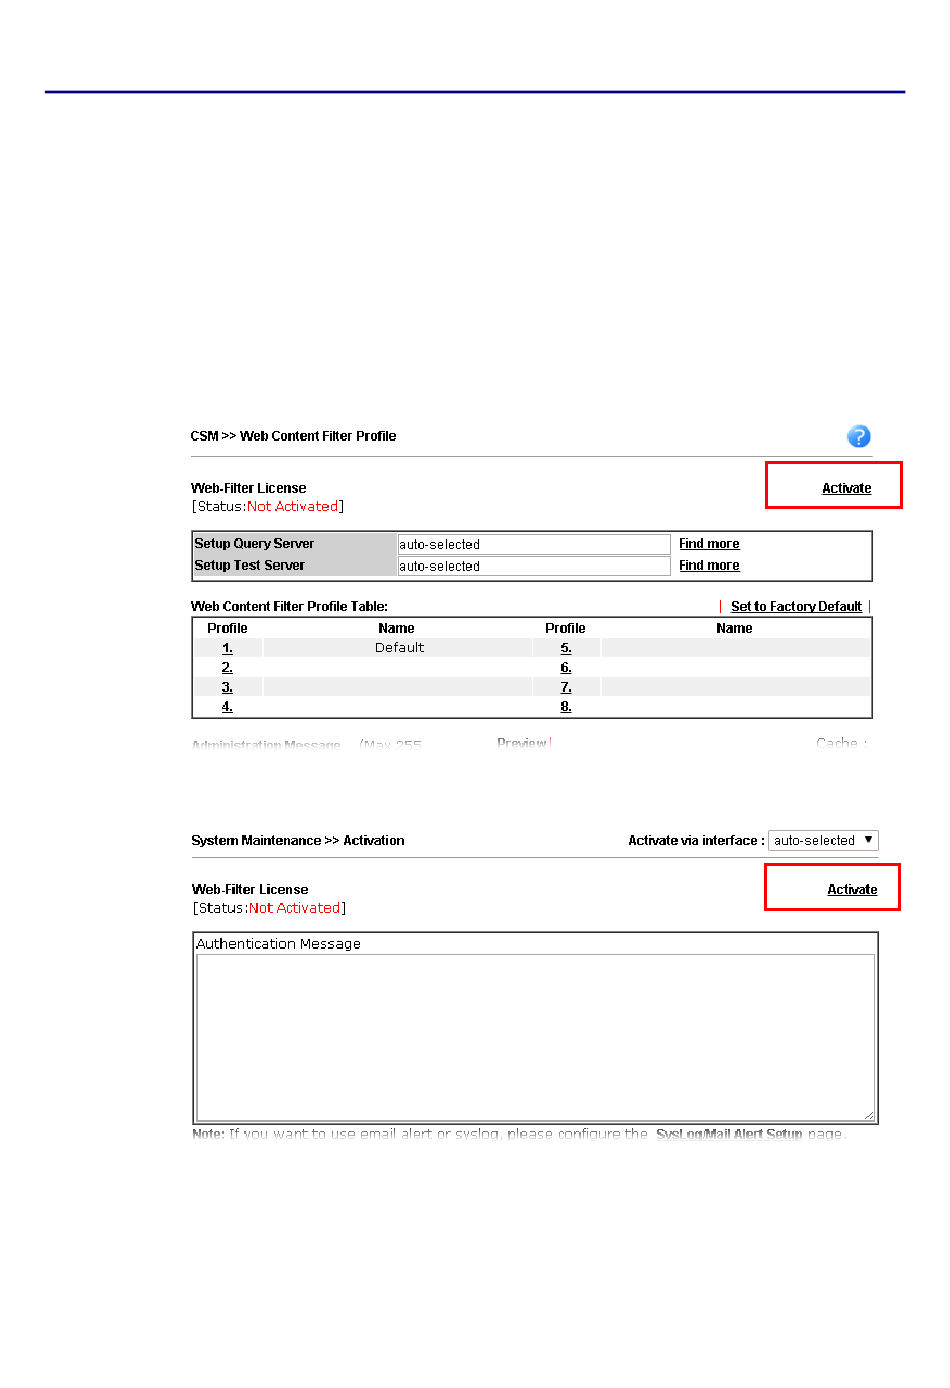This screenshot has width=950, height=1388.
Task: Click the Setup Test Server input field
Action: coord(534,566)
